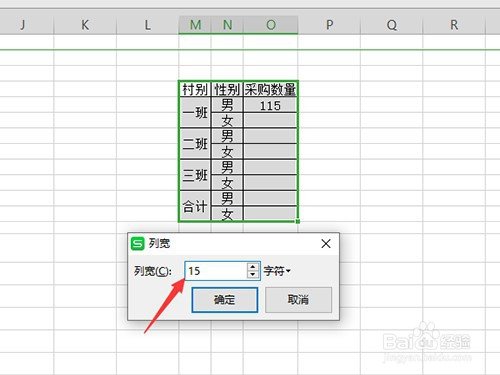500x375 pixels.
Task: Click the 列宽 input field showing 15
Action: pyautogui.click(x=216, y=271)
